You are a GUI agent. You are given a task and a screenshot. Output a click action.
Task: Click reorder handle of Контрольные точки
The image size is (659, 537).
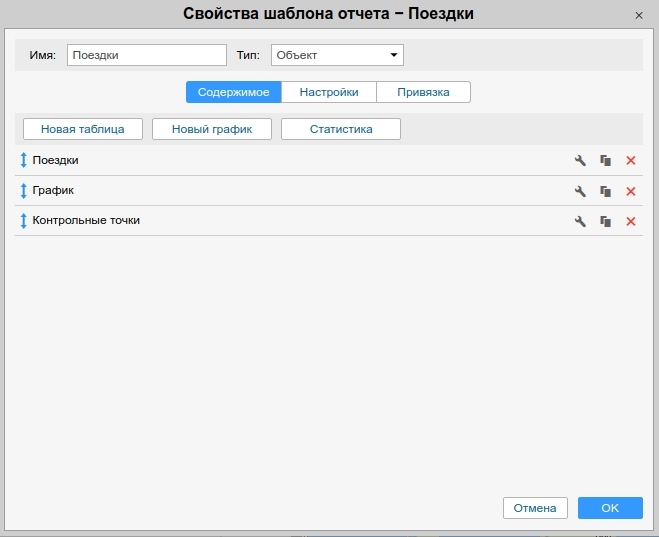(x=24, y=221)
